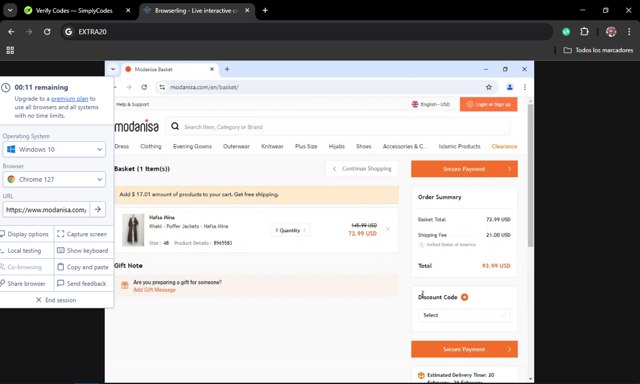Screen dimensions: 640x384
Task: Open the Knitwear menu
Action: (272, 146)
